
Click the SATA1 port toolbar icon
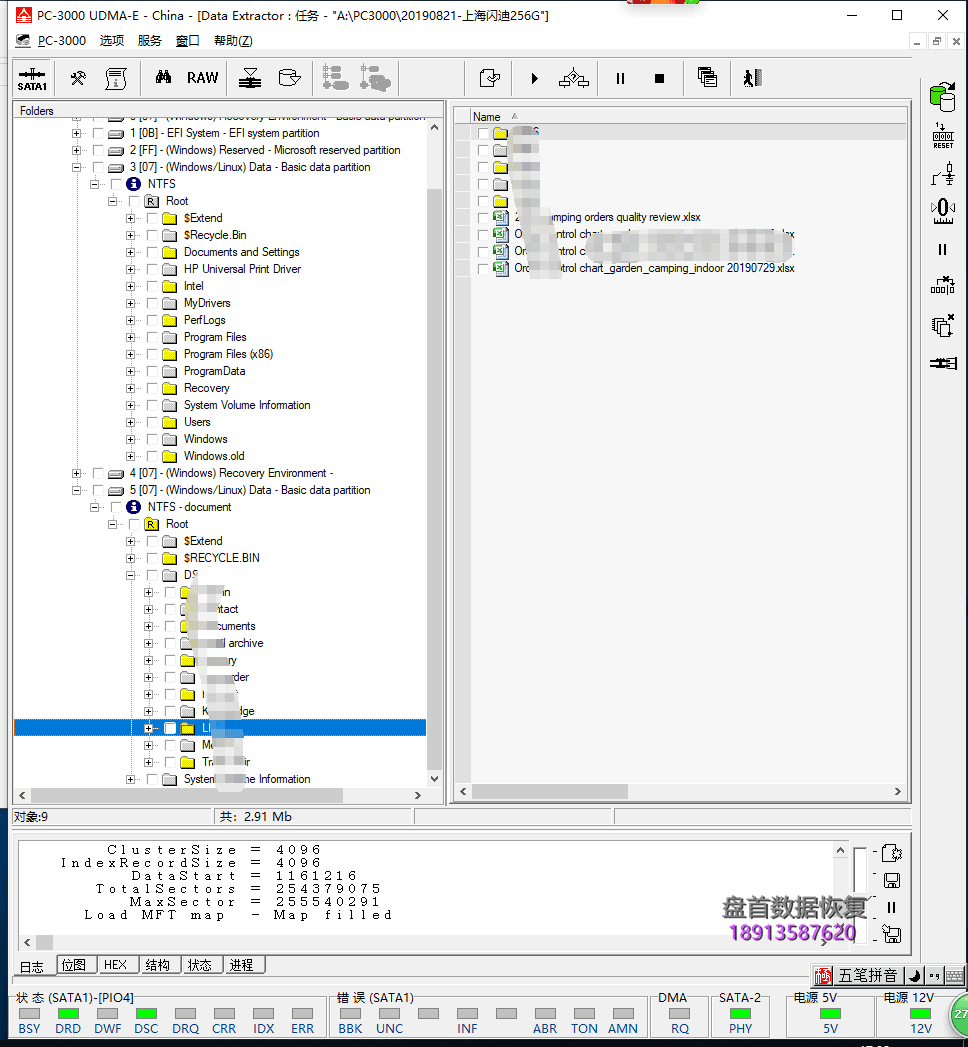pyautogui.click(x=32, y=79)
